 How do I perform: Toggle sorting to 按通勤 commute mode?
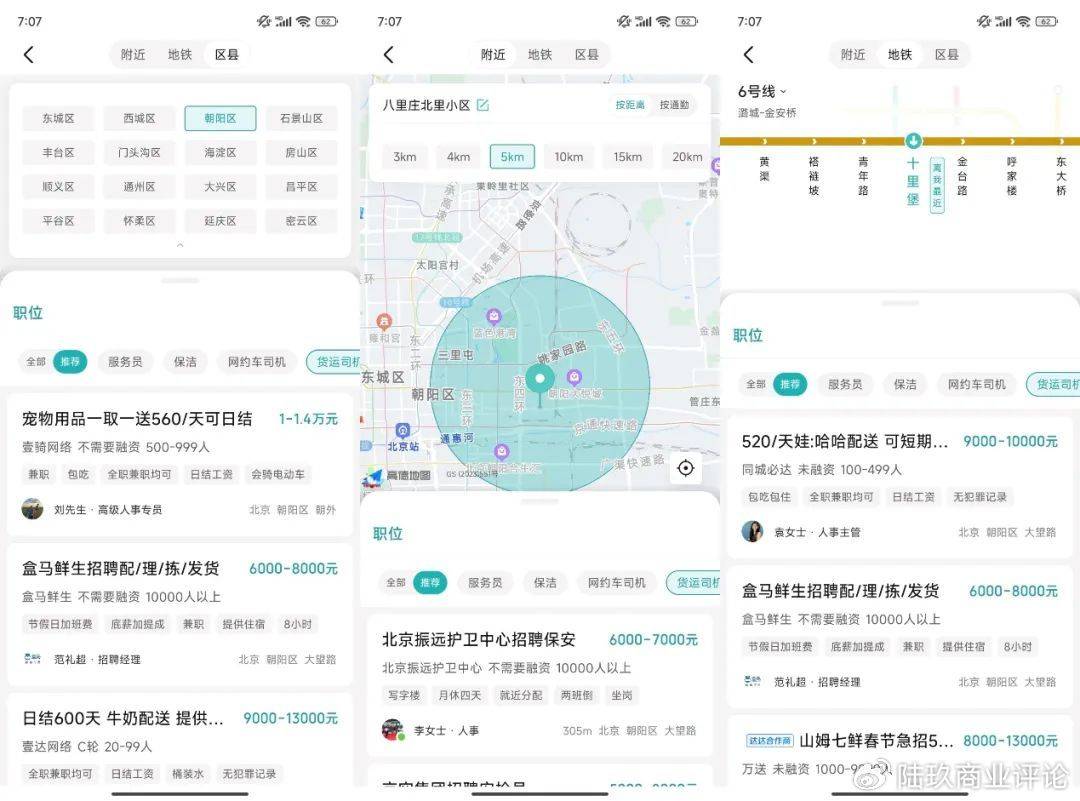click(674, 105)
